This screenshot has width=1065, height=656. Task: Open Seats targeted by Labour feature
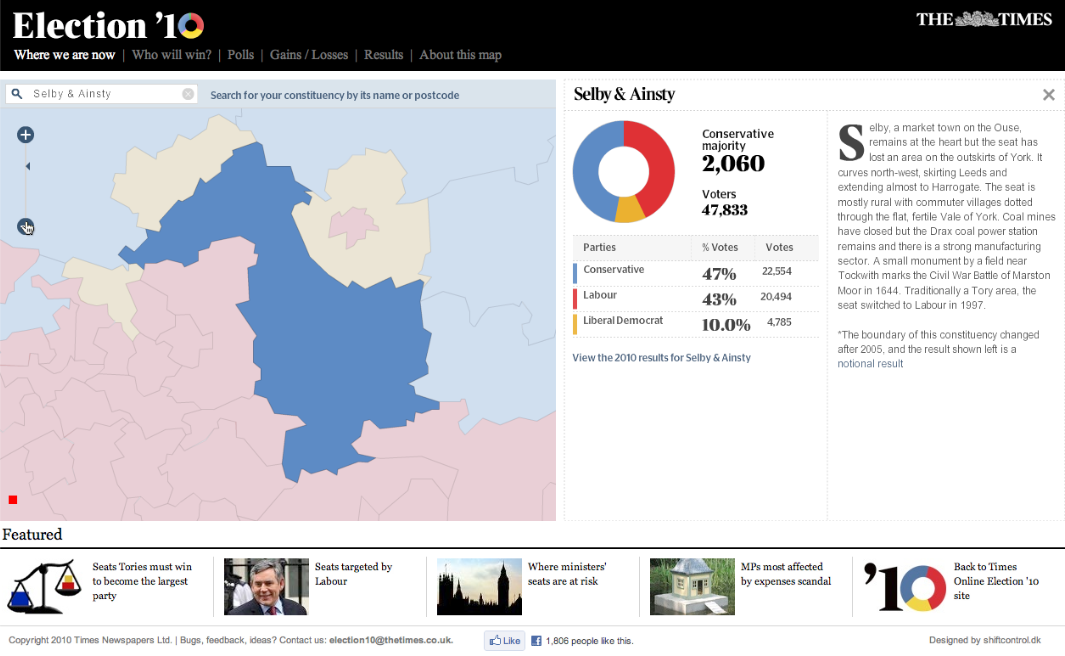coord(353,574)
